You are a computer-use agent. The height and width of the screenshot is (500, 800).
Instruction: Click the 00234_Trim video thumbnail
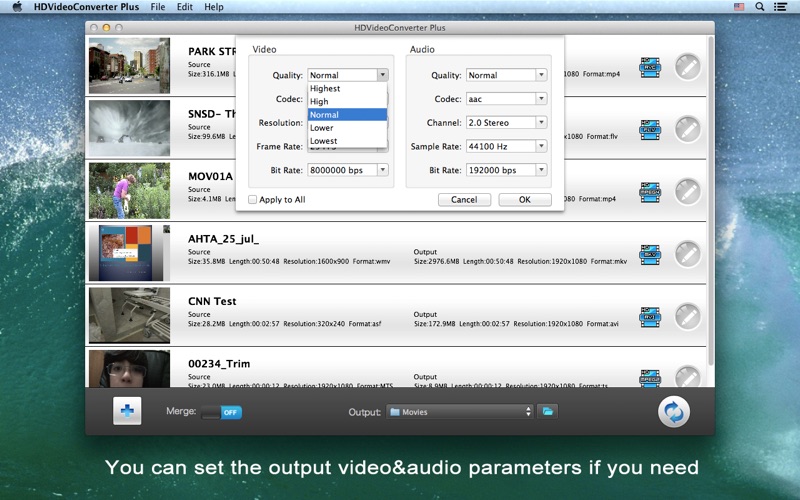129,368
